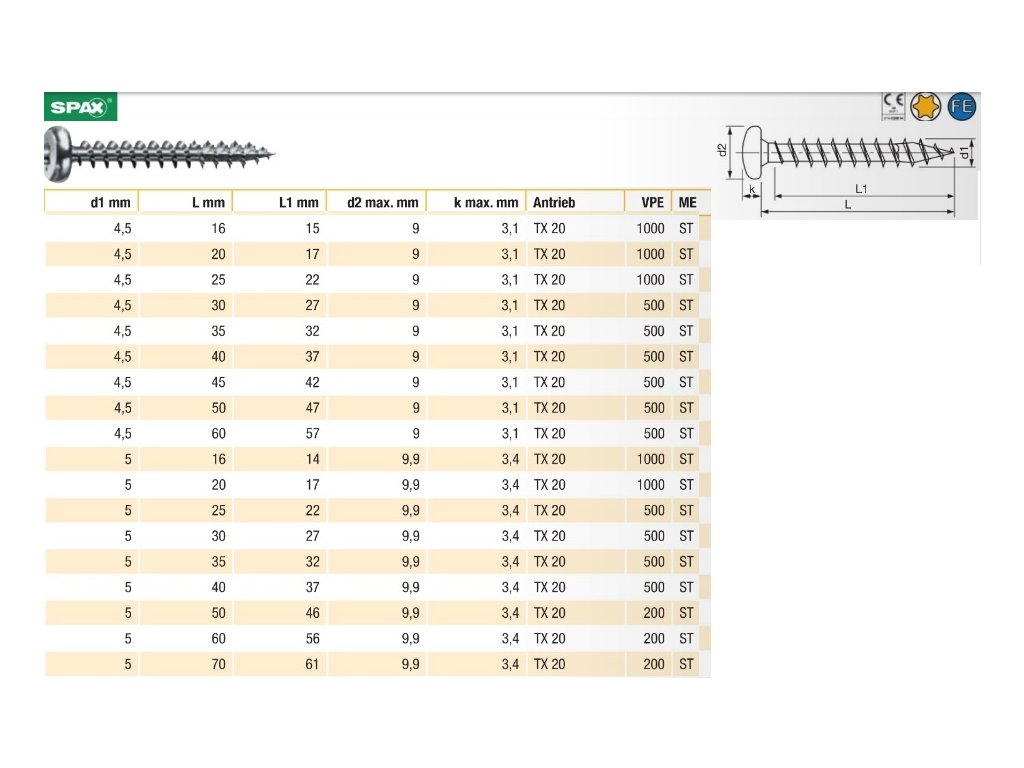Click the pan head screw photo
The width and height of the screenshot is (1024, 768).
(x=160, y=154)
